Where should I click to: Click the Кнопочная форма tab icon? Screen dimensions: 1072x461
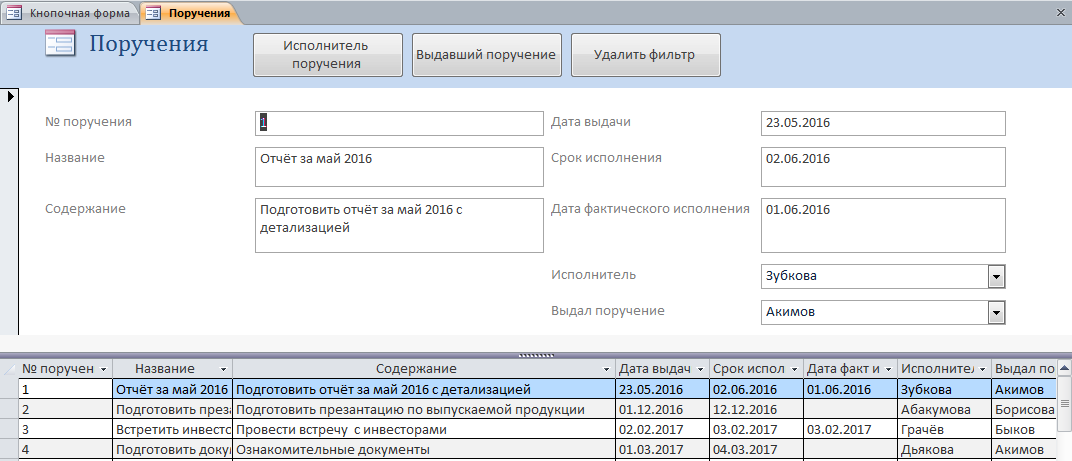point(15,13)
